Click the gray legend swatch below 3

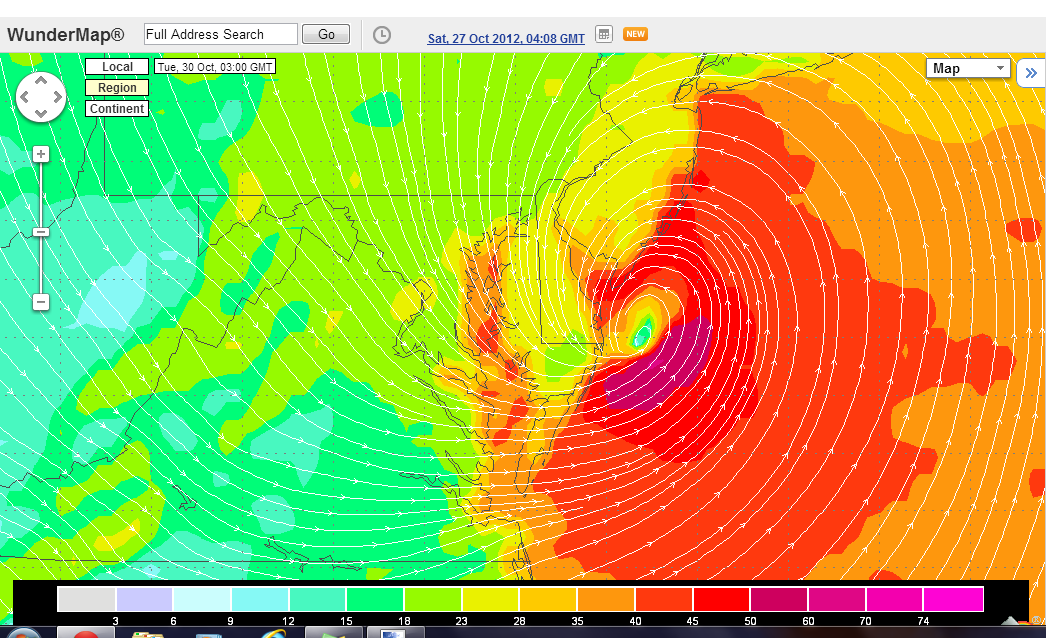pos(87,599)
